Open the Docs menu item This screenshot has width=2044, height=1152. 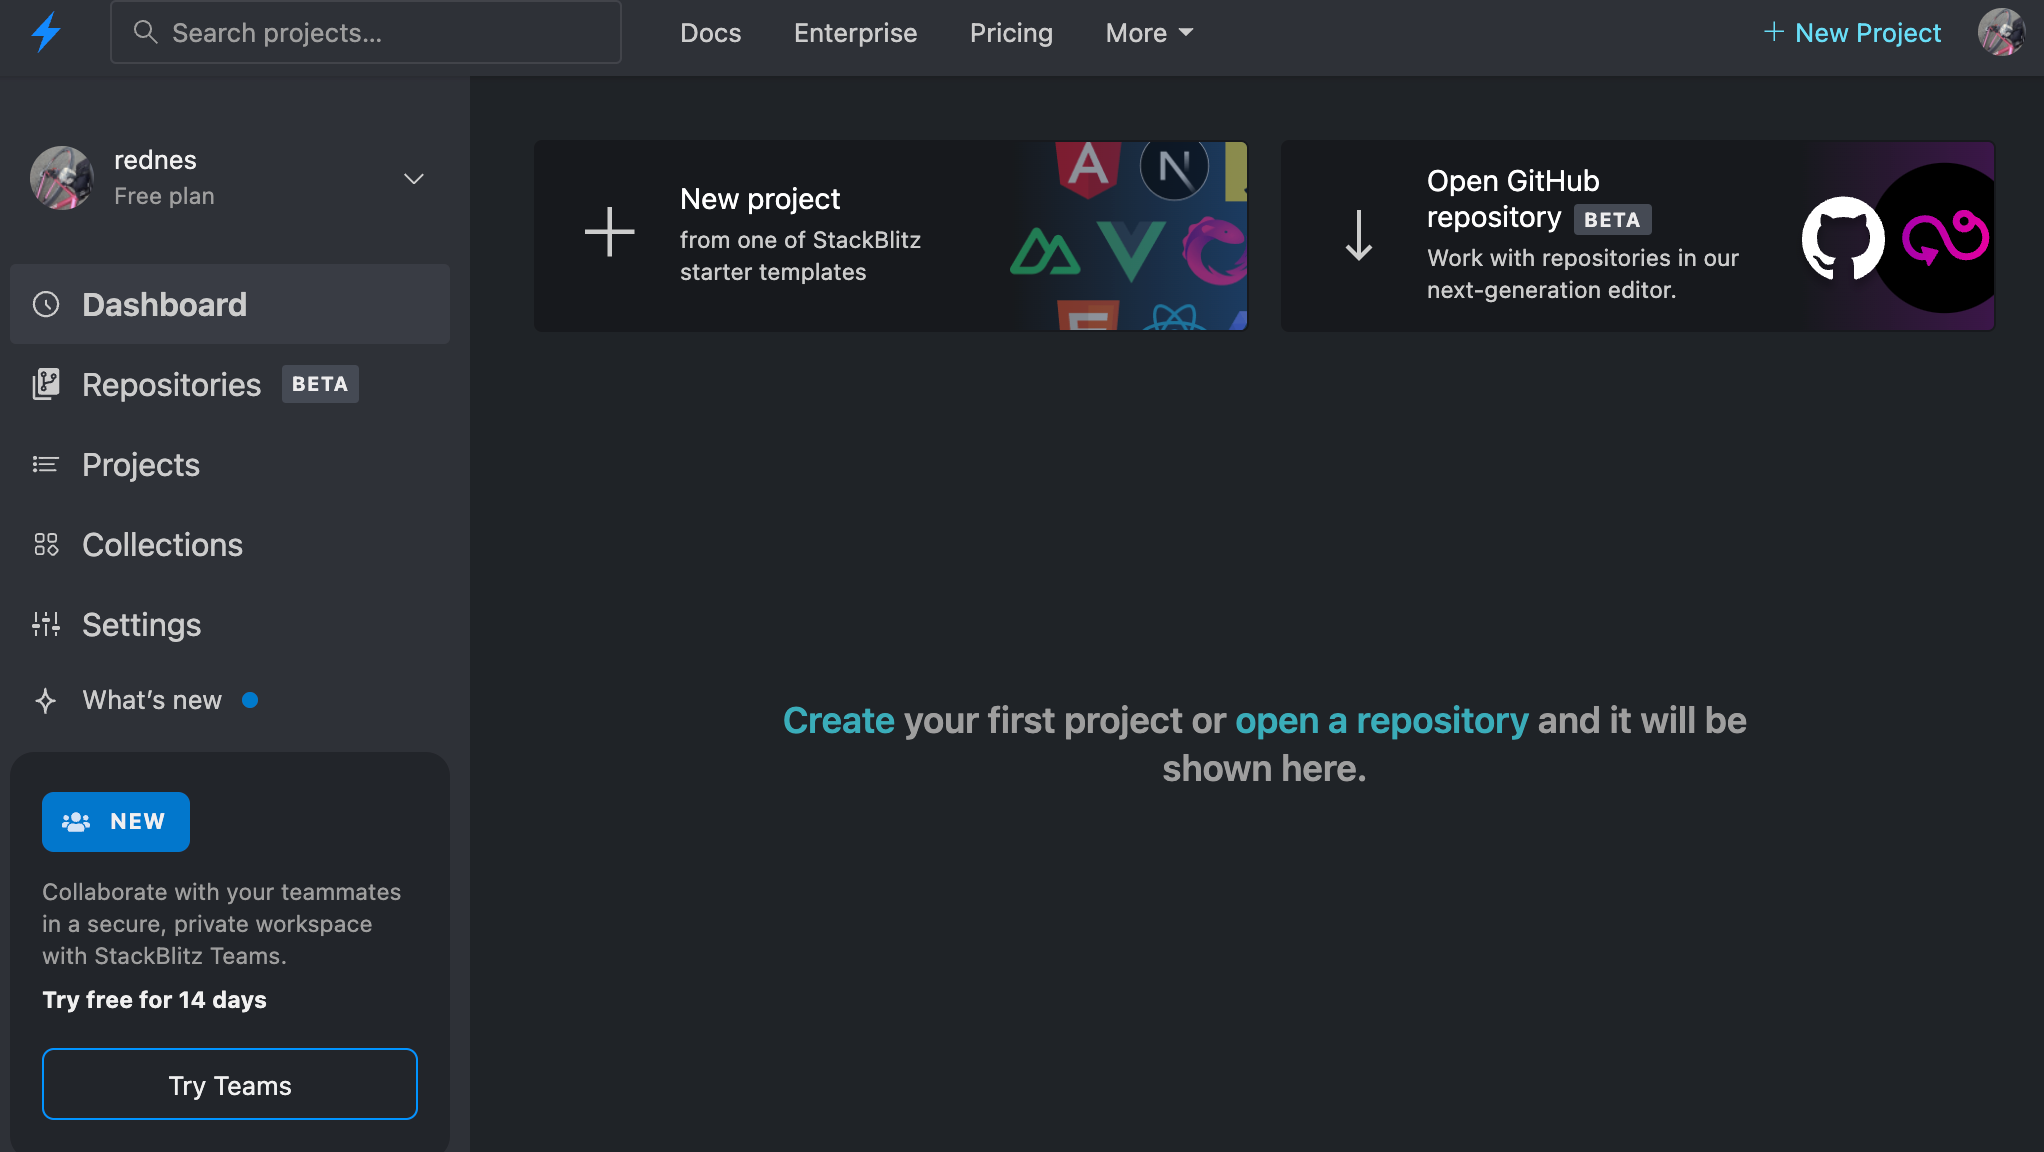[x=710, y=33]
